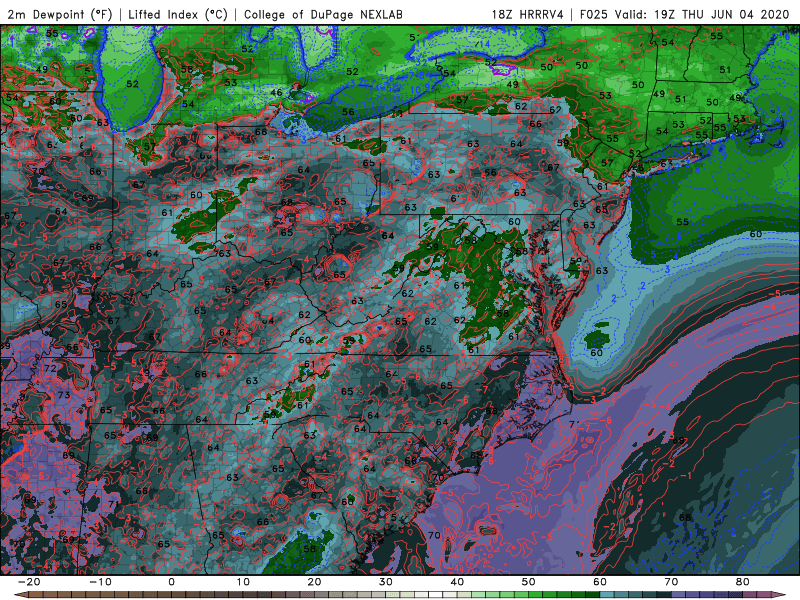Click the "Lifted Index (°C)" header label
This screenshot has width=800, height=600.
178,14
